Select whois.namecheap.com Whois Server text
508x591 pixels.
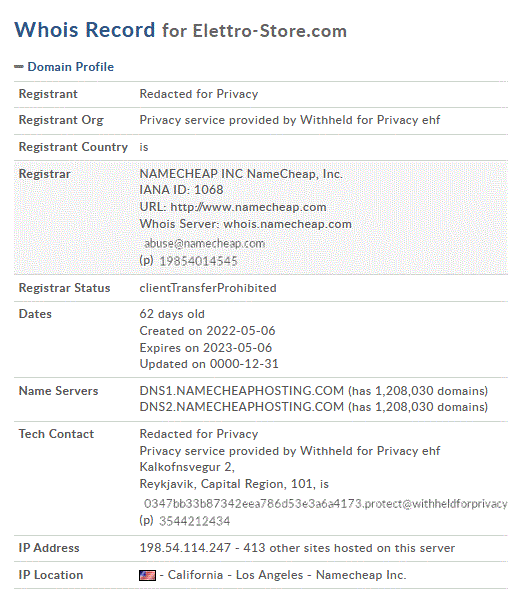coord(288,224)
